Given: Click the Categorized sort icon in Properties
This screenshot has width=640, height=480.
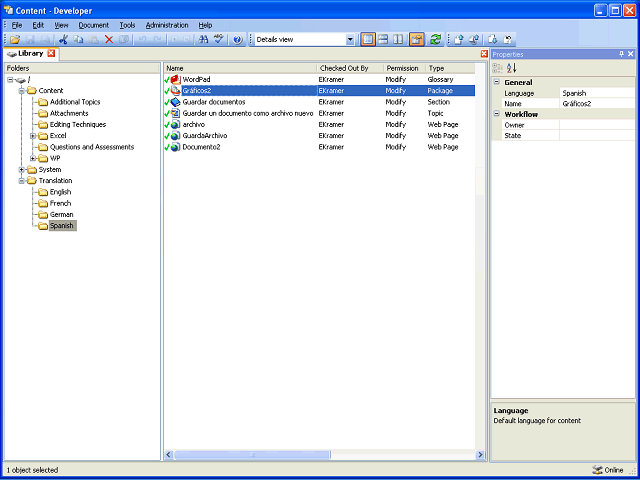Looking at the screenshot, I should [x=497, y=68].
